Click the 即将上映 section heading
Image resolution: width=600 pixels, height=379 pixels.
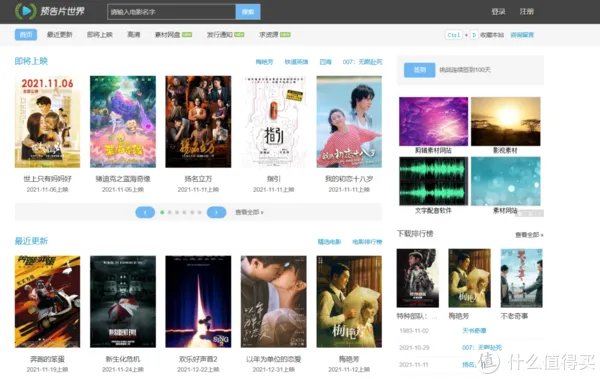tap(31, 61)
